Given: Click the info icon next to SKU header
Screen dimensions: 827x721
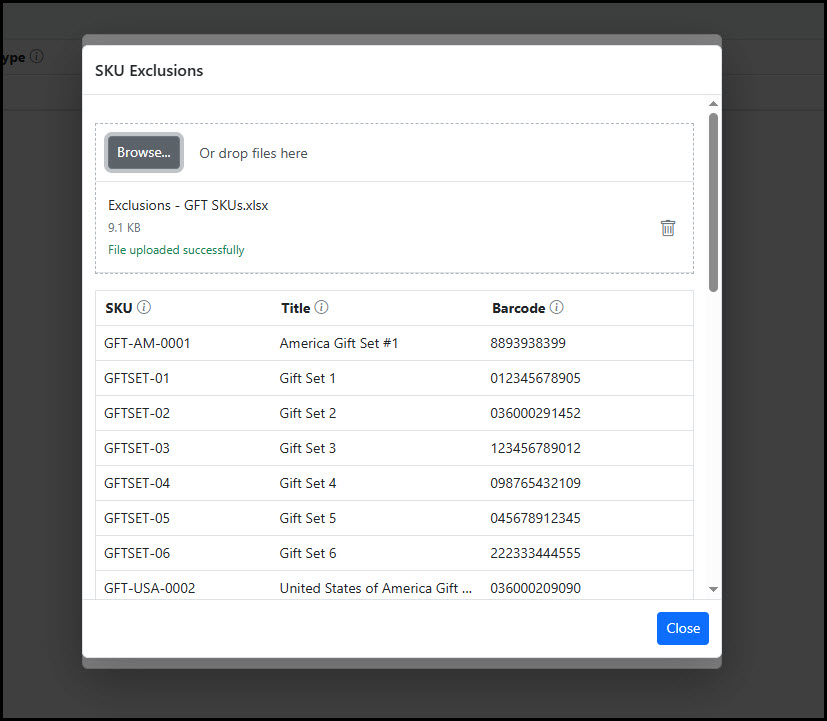Looking at the screenshot, I should pyautogui.click(x=144, y=308).
